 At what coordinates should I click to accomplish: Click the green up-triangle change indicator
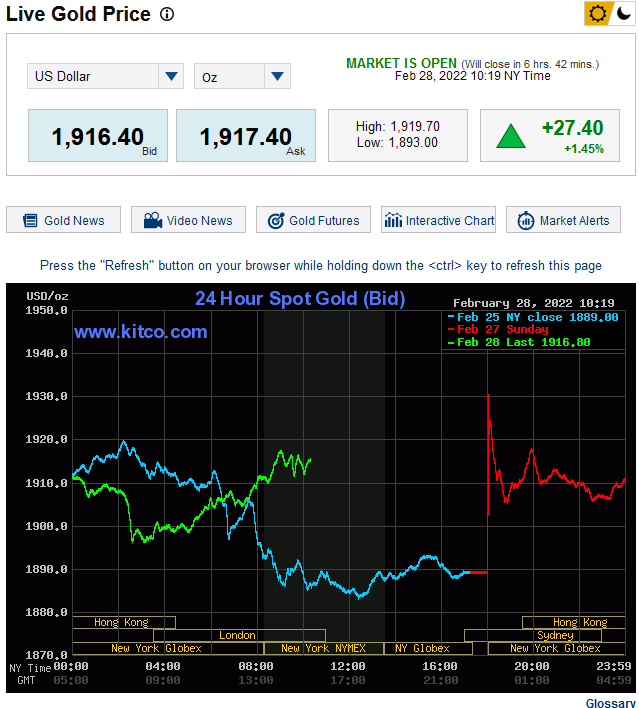[511, 136]
